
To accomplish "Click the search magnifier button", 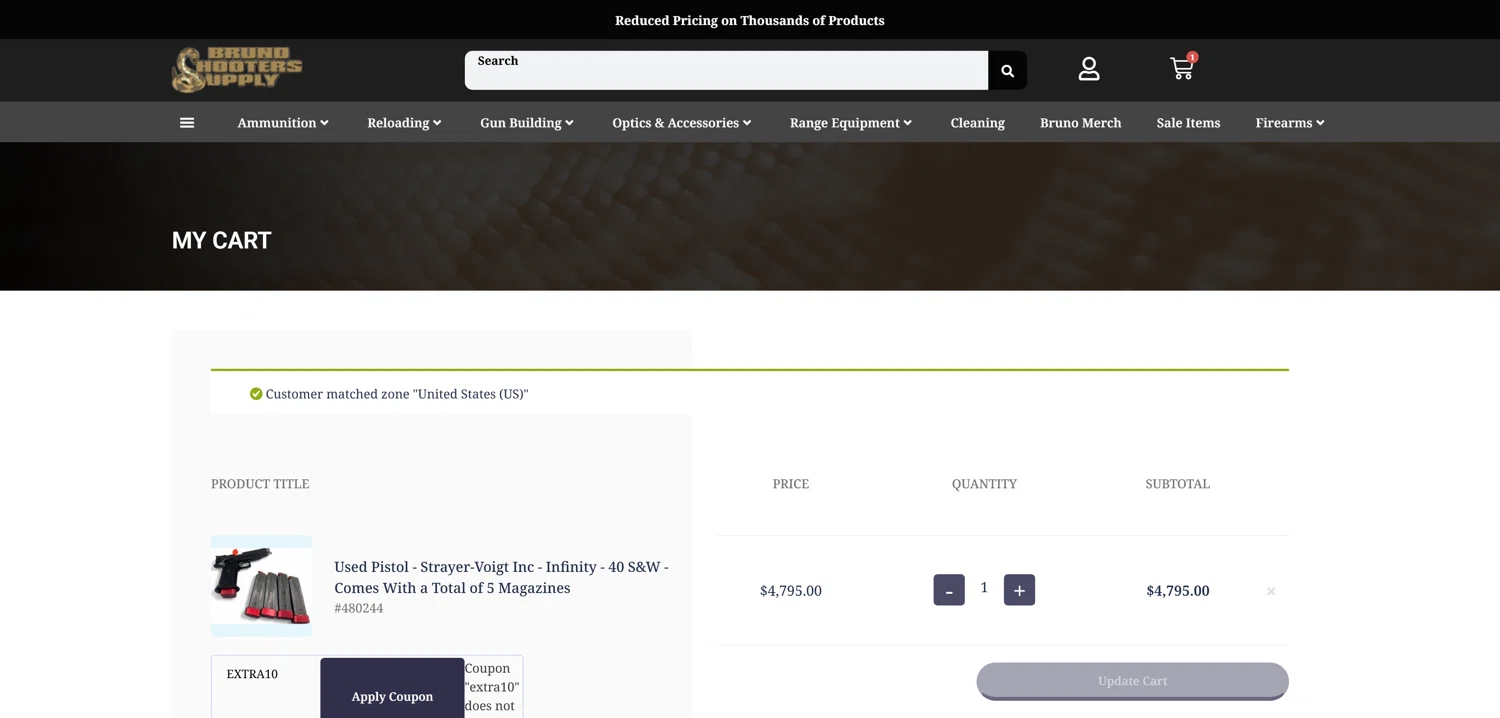I will [1007, 71].
